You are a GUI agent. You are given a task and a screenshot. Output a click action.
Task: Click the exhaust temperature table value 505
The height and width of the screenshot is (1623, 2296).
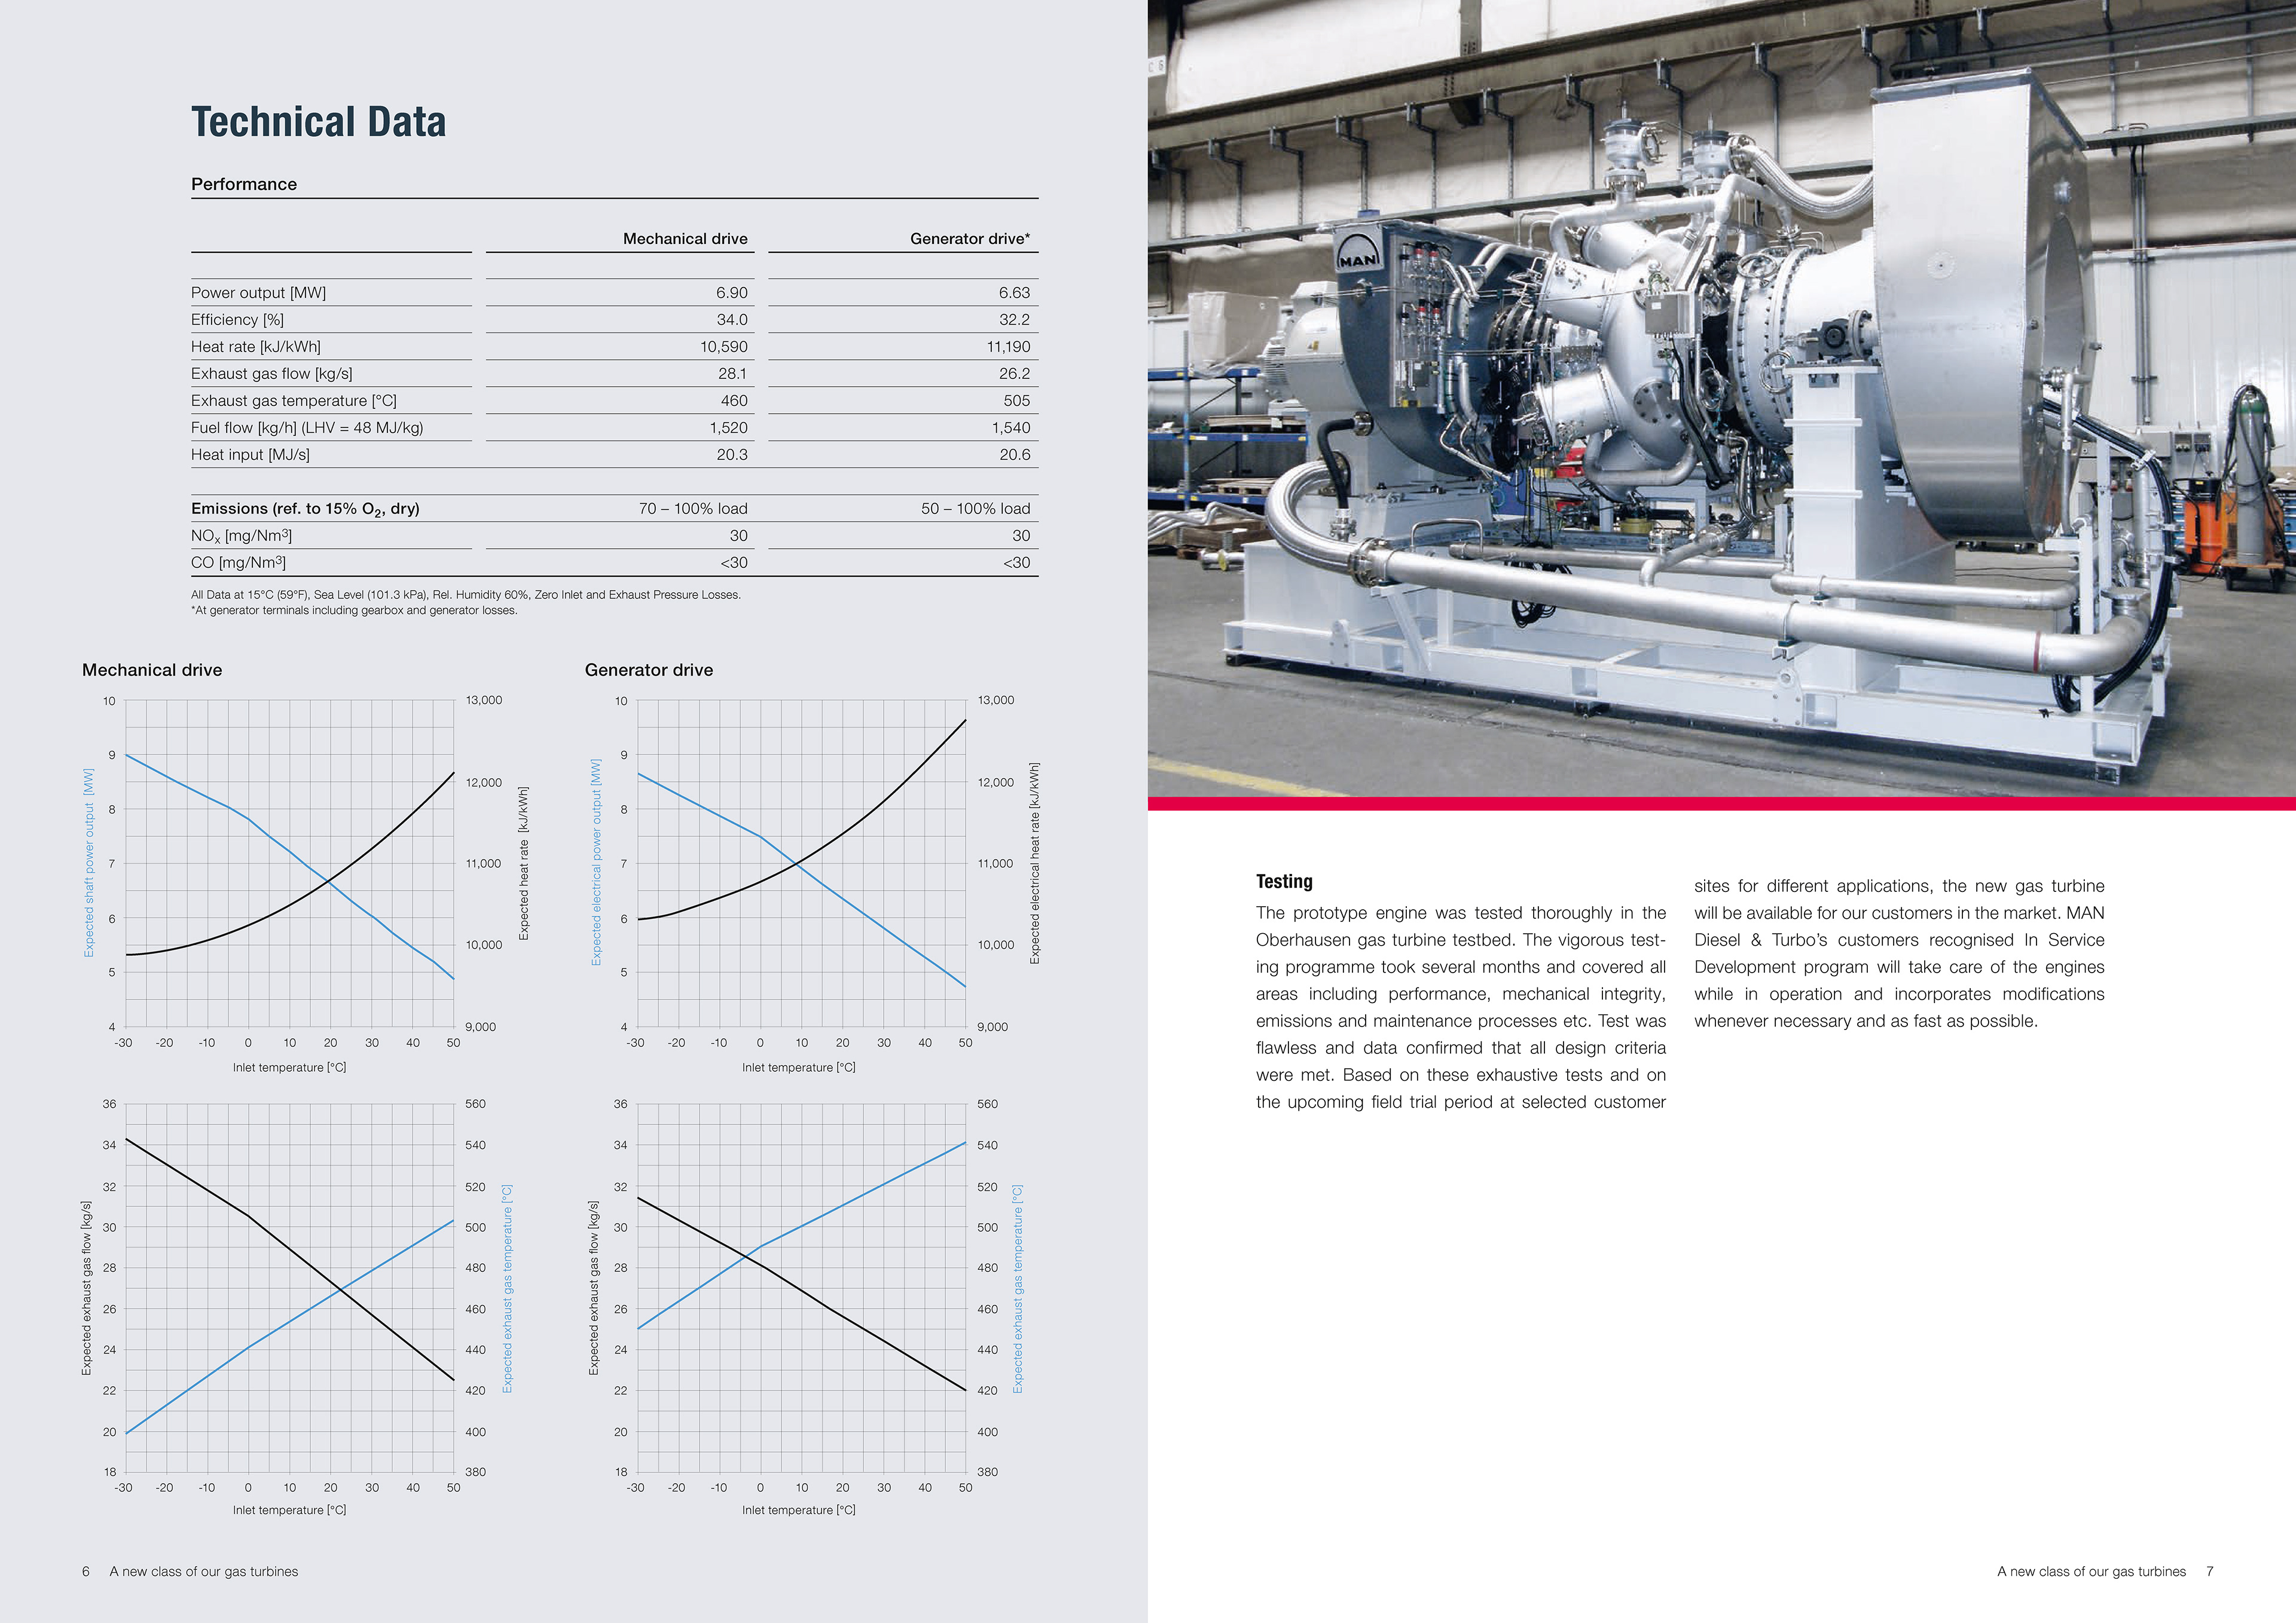[x=1017, y=401]
